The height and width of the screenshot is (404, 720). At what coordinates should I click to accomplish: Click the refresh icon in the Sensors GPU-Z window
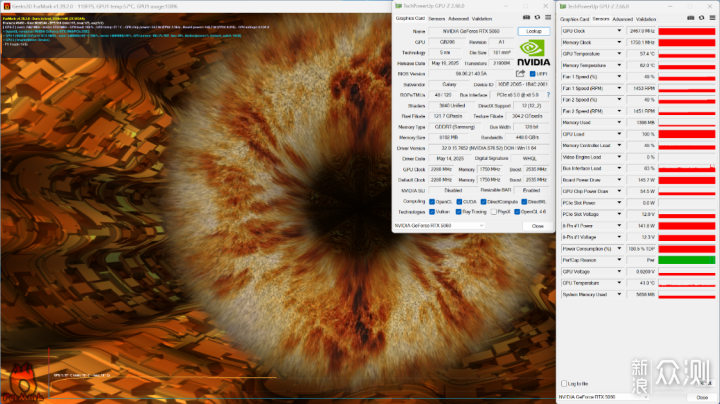(x=702, y=18)
